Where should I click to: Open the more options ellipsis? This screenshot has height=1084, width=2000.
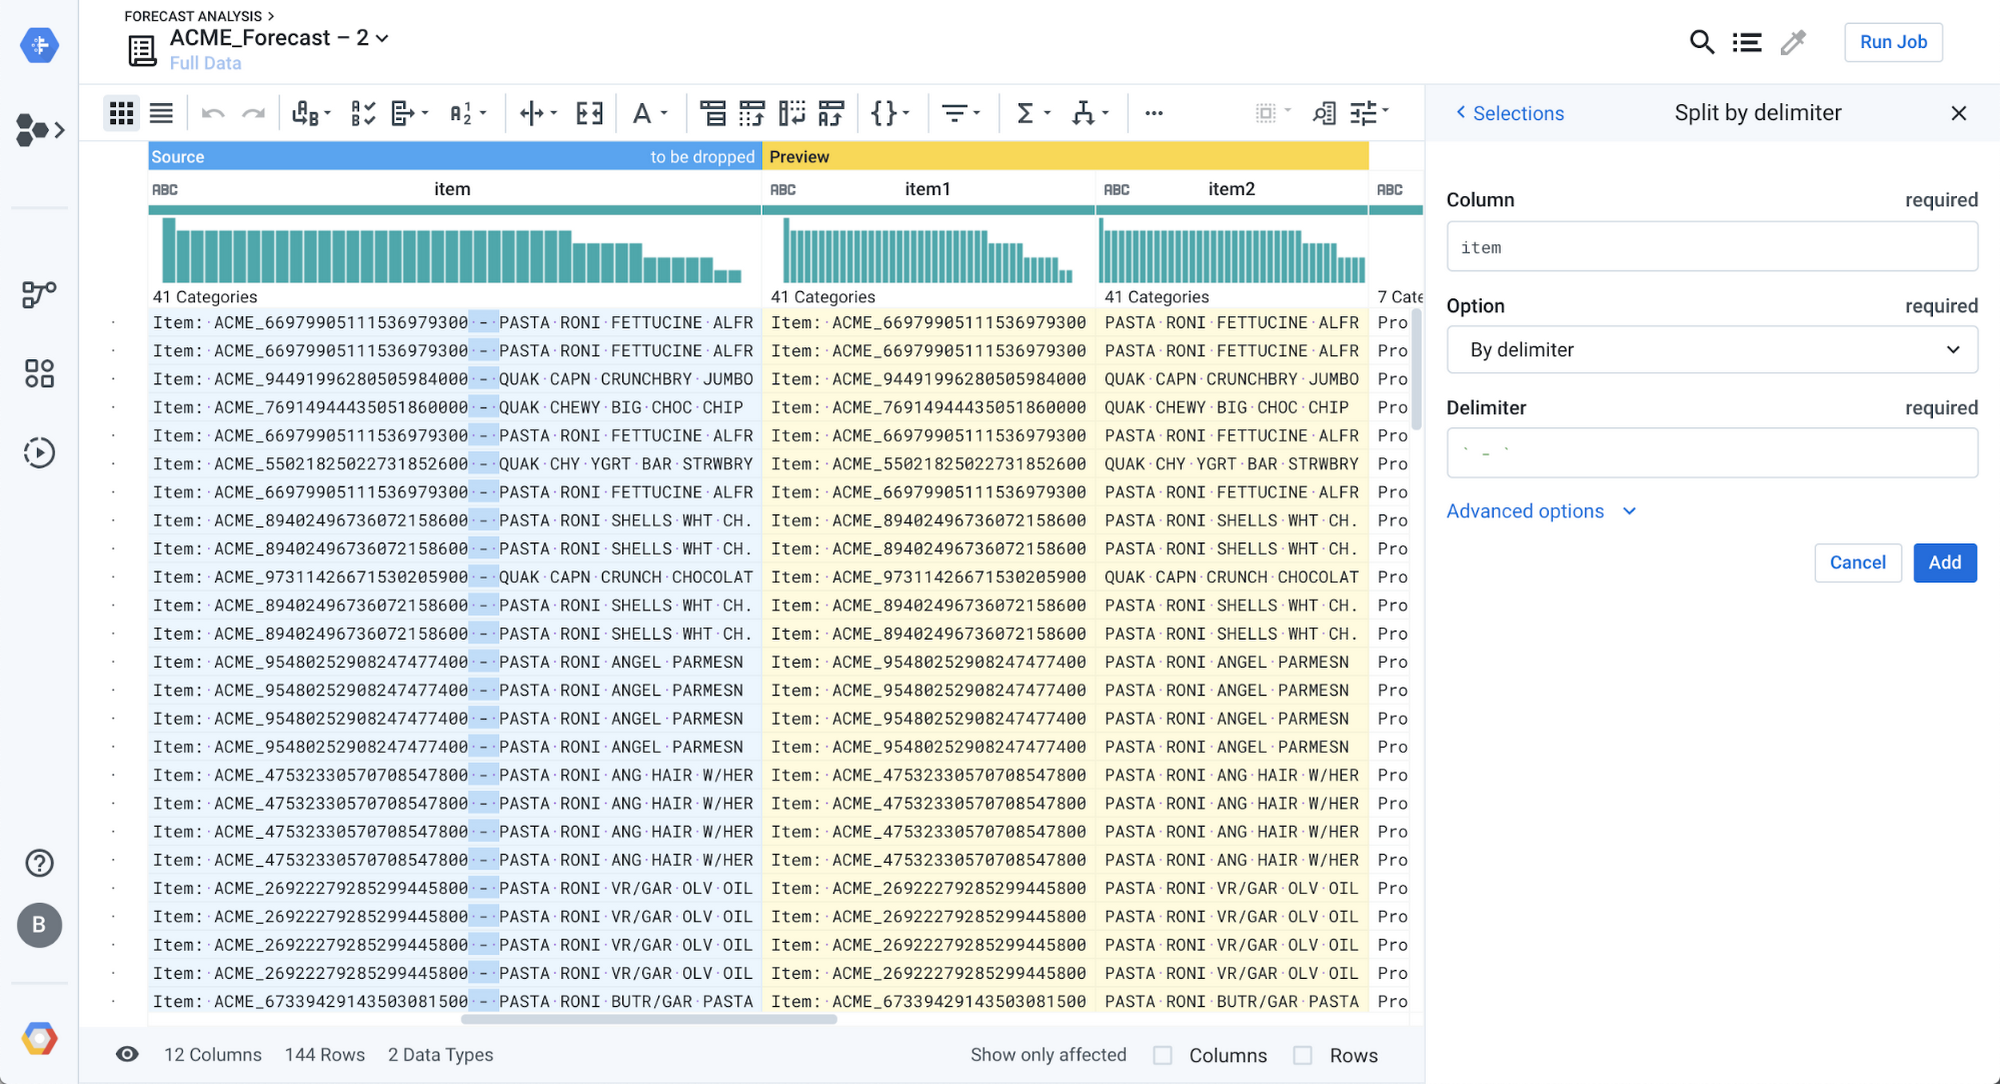(1154, 113)
